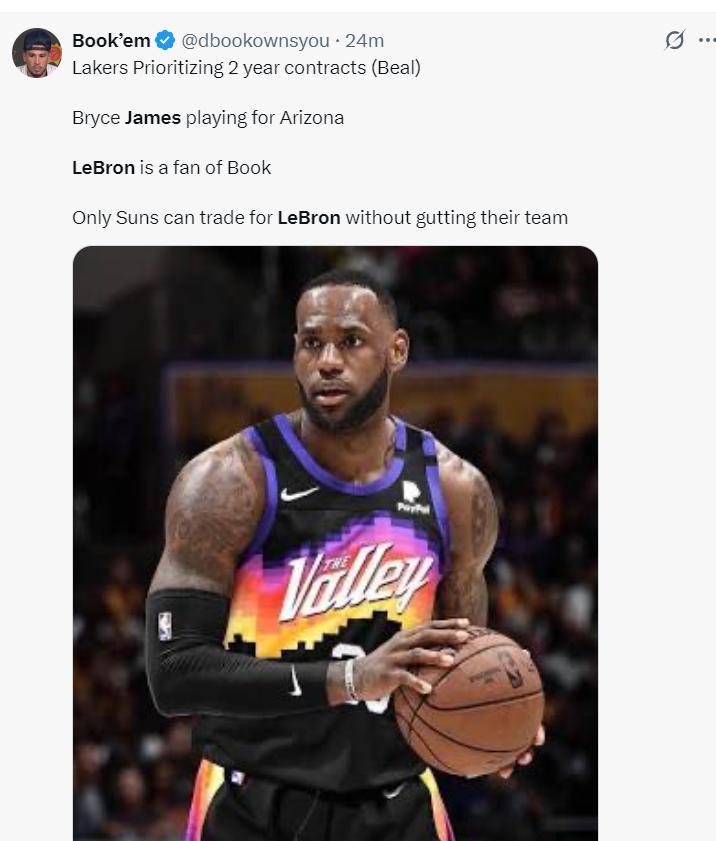Open the three-dot more options menu

click(707, 40)
